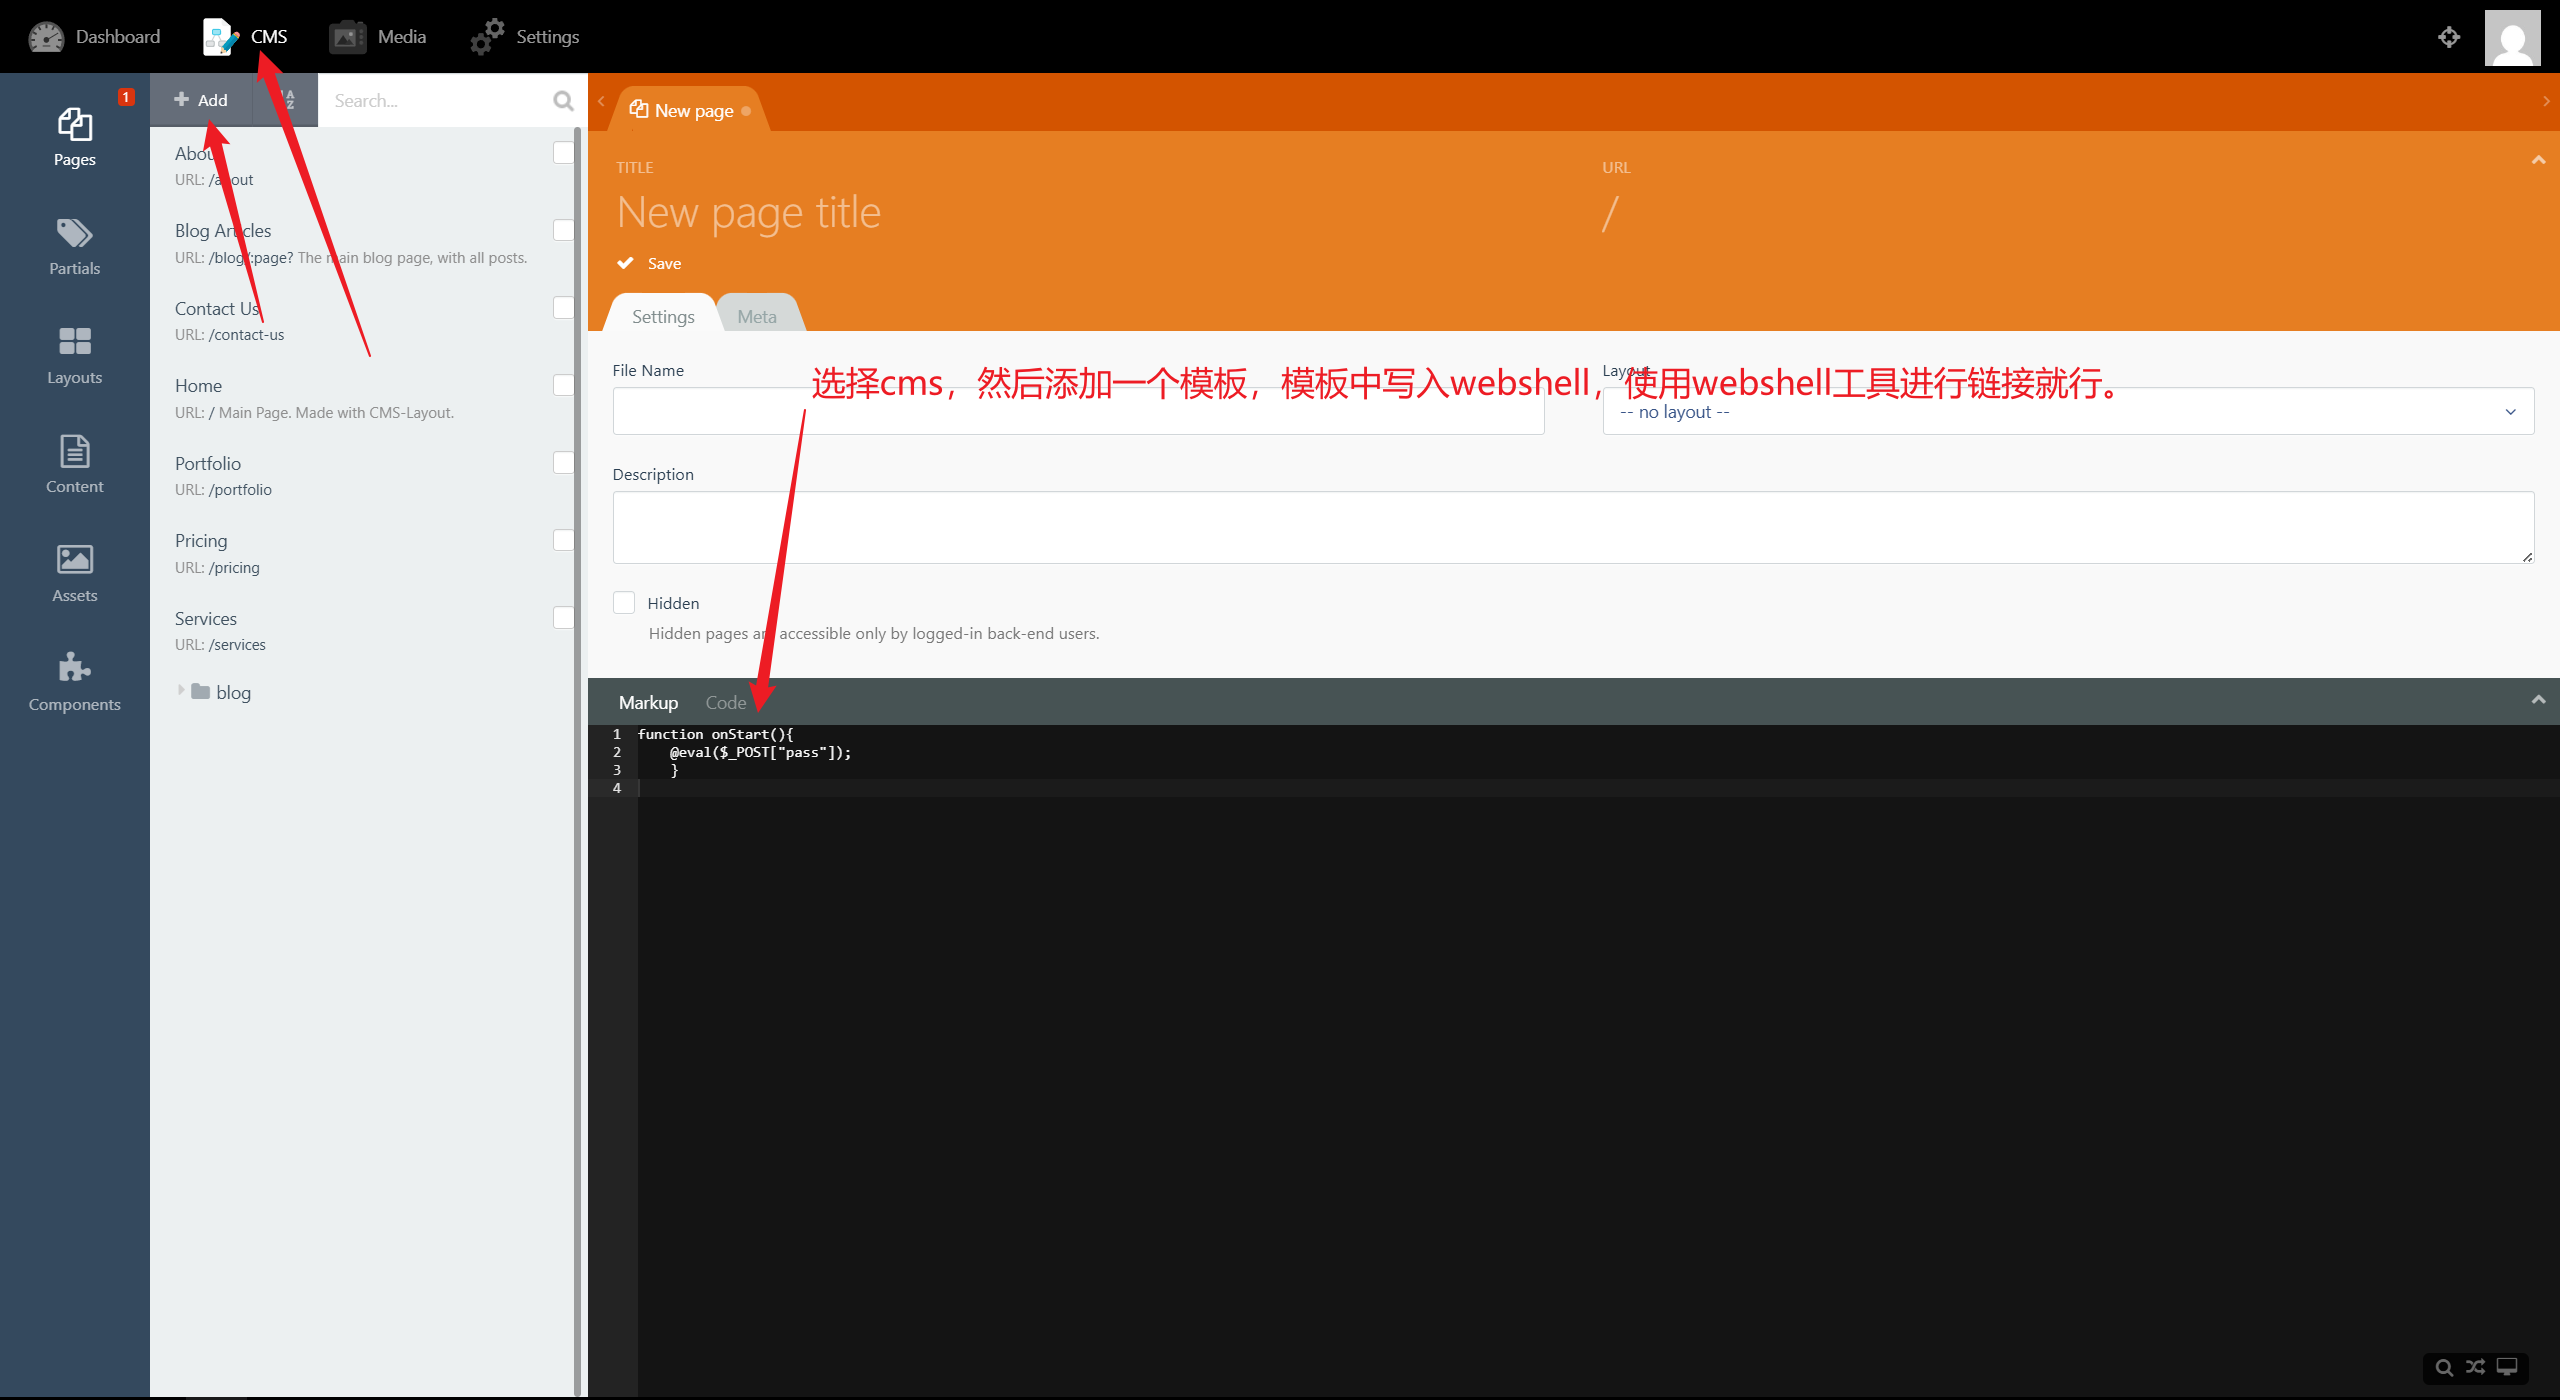Image resolution: width=2560 pixels, height=1400 pixels.
Task: Check the Portfolio page checkbox
Action: tap(563, 463)
